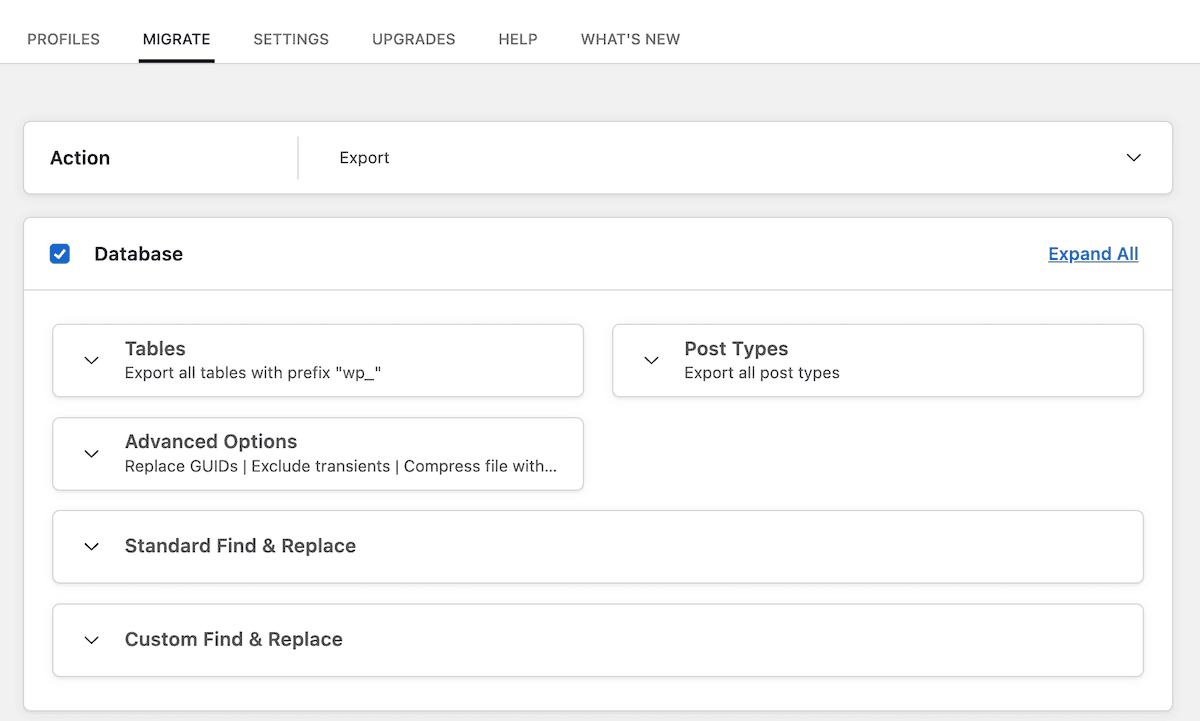View the Upgrades tab
The width and height of the screenshot is (1200, 721).
413,39
